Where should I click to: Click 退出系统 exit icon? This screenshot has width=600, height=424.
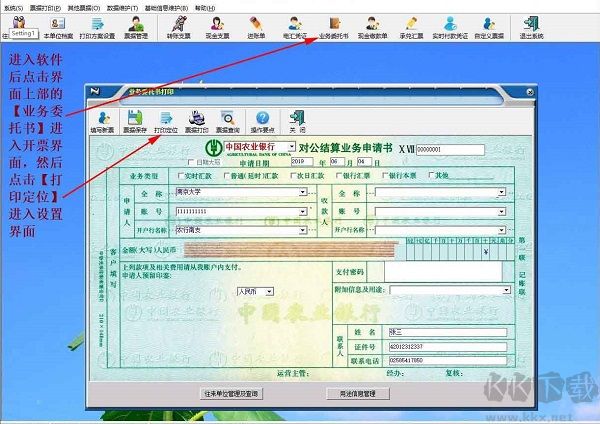[532, 28]
